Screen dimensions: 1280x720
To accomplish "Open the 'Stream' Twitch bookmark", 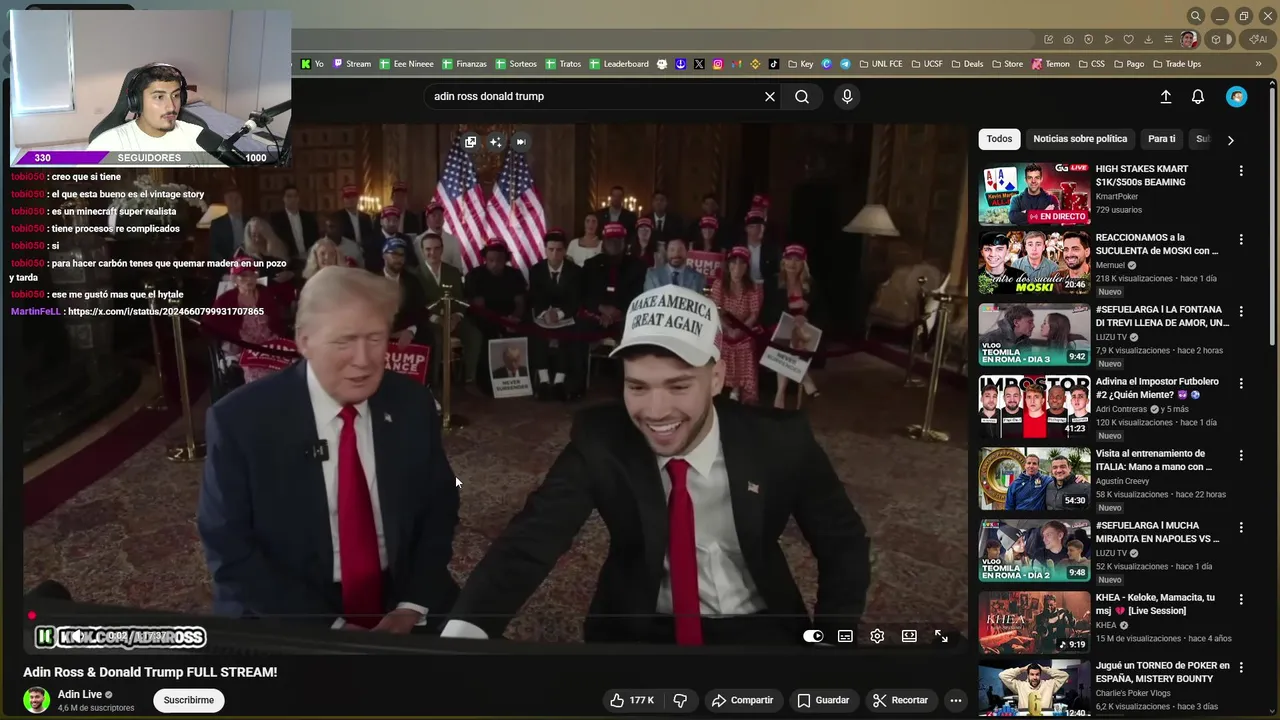I will click(x=352, y=64).
